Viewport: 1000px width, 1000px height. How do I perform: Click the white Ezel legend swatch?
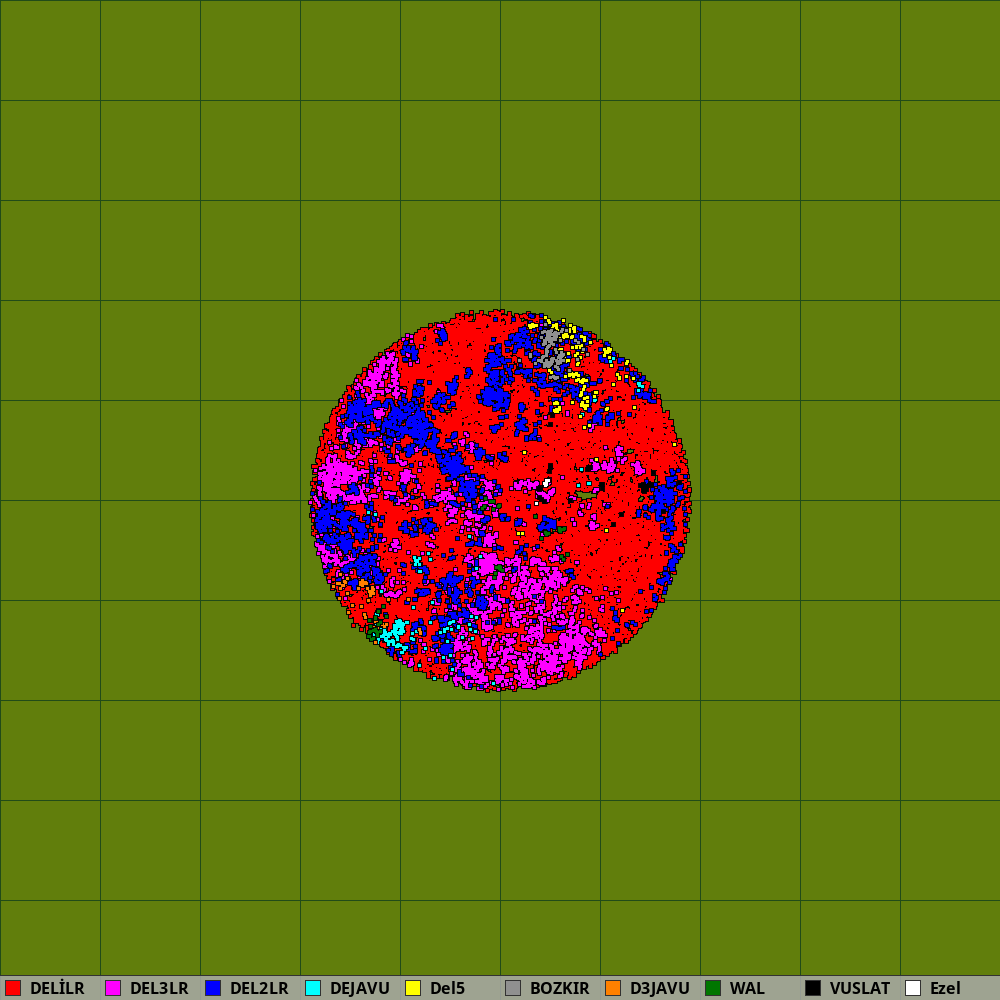pyautogui.click(x=913, y=988)
